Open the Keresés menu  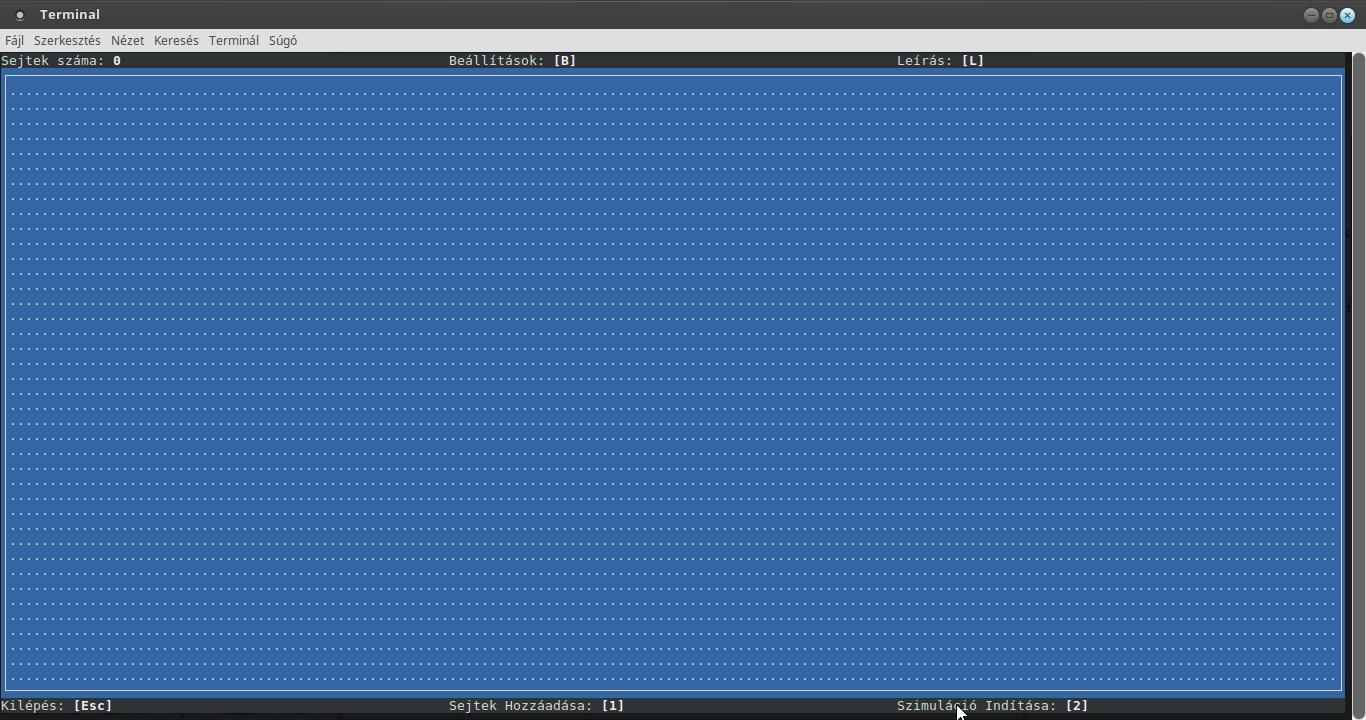pos(176,41)
